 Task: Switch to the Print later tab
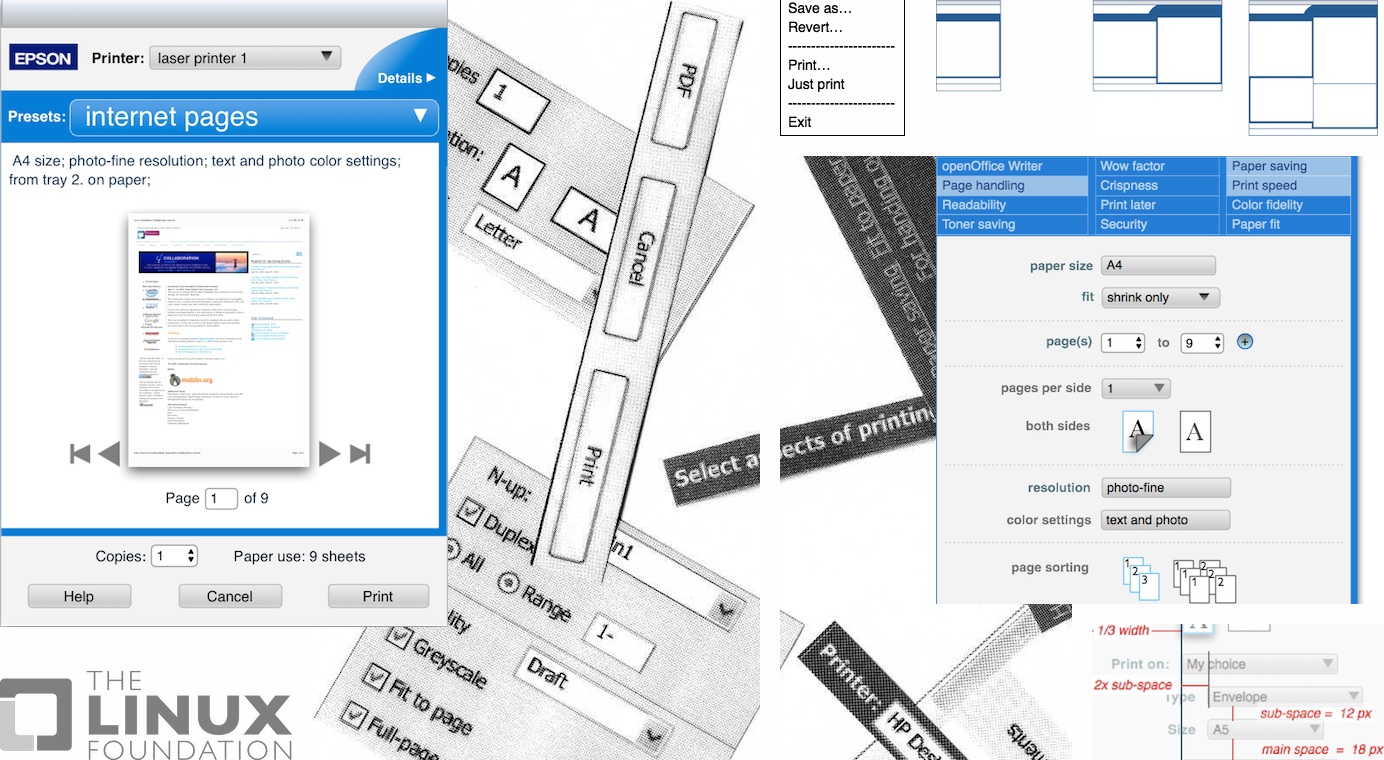coord(1159,205)
